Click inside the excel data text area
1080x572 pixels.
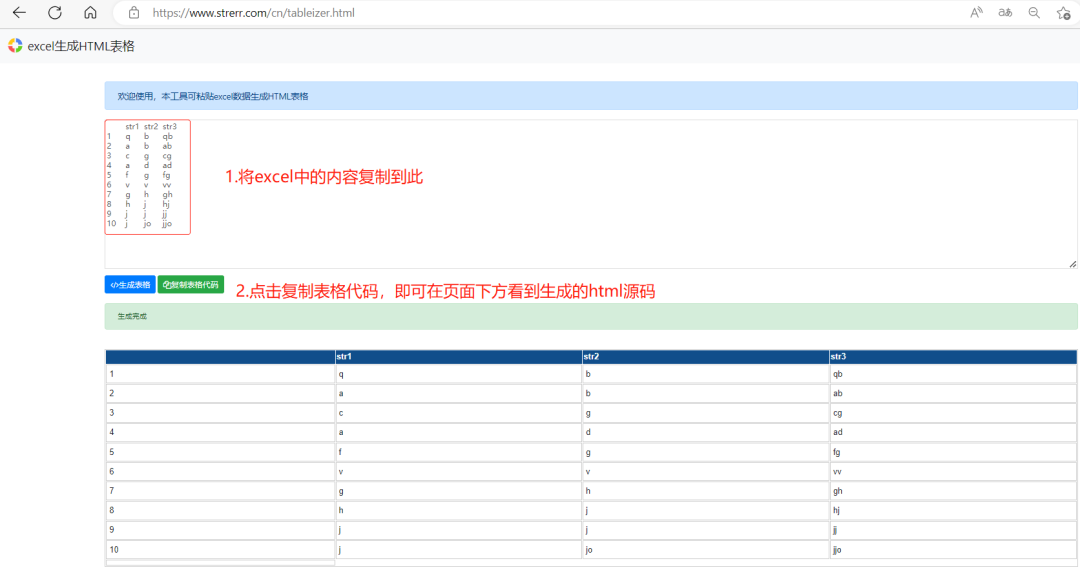tap(591, 194)
